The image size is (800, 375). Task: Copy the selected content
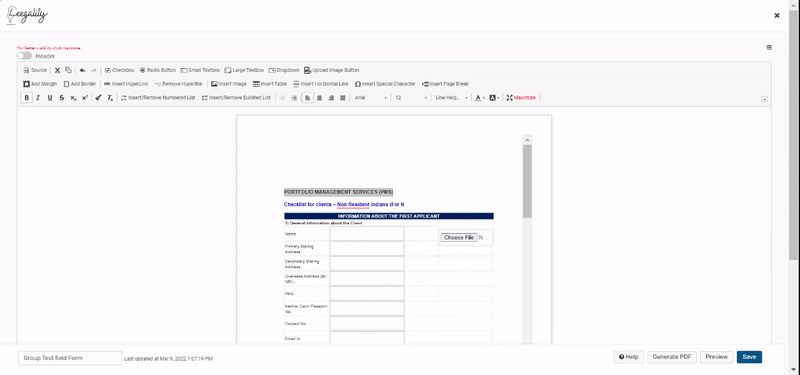pos(68,70)
